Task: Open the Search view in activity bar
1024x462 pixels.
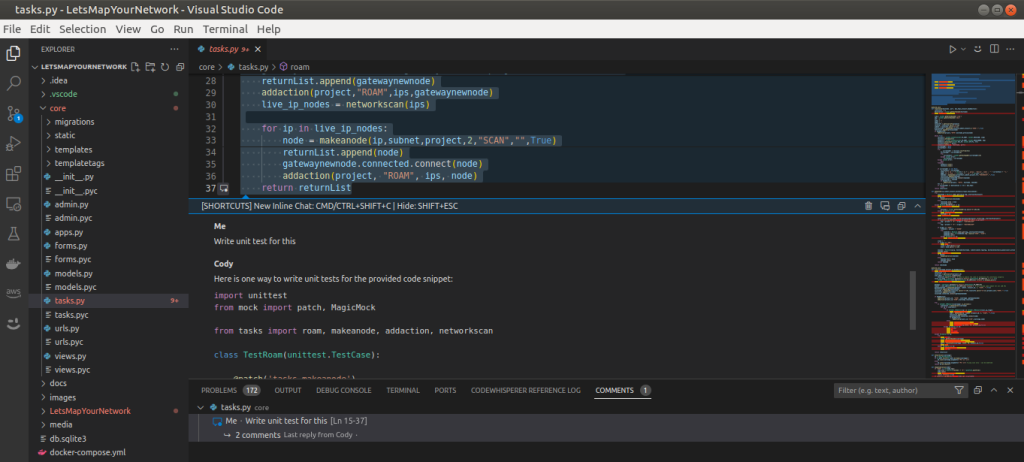Action: click(x=13, y=84)
